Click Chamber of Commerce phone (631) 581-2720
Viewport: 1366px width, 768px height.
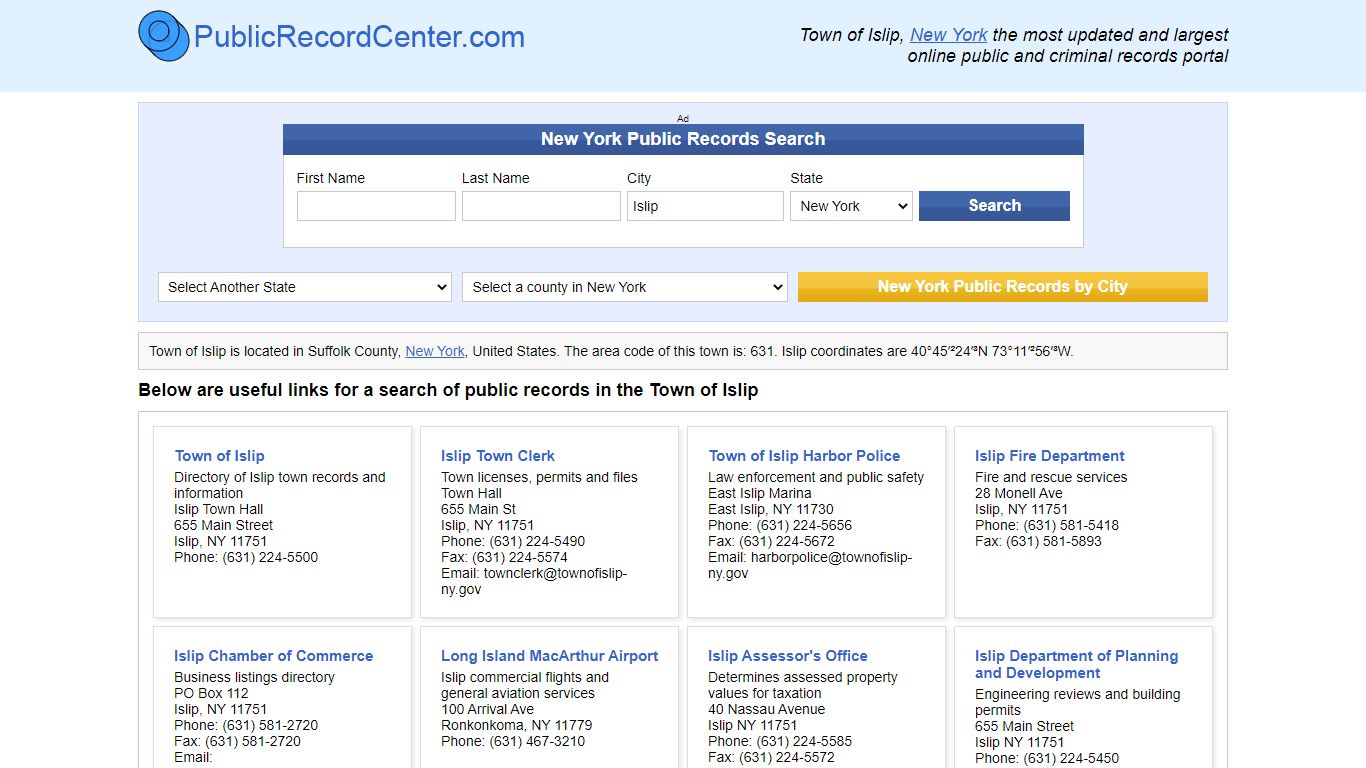point(270,725)
